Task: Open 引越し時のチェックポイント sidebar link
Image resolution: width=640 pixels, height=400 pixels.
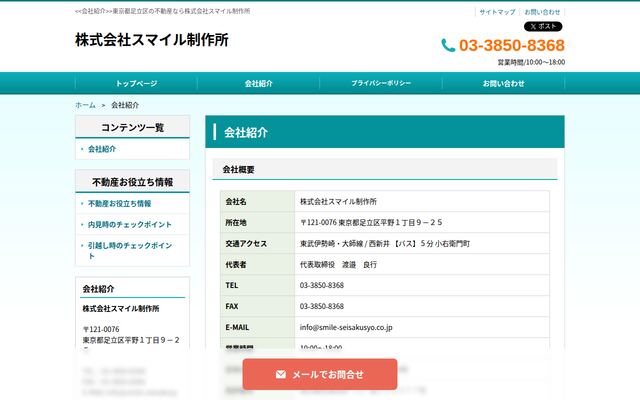Action: [130, 250]
